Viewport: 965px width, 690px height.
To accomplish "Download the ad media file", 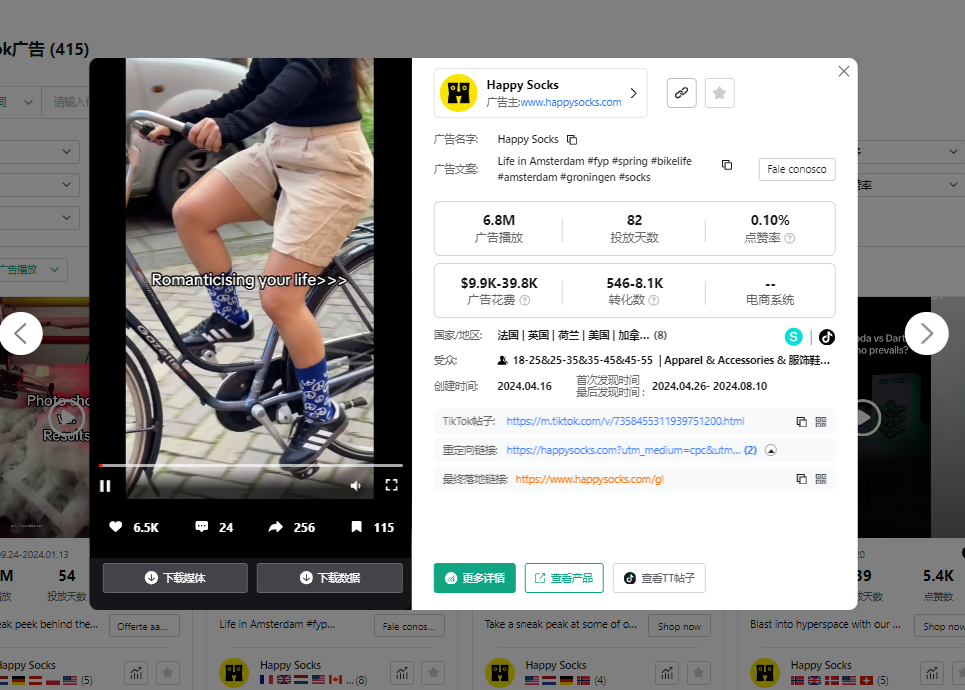I will tap(175, 578).
